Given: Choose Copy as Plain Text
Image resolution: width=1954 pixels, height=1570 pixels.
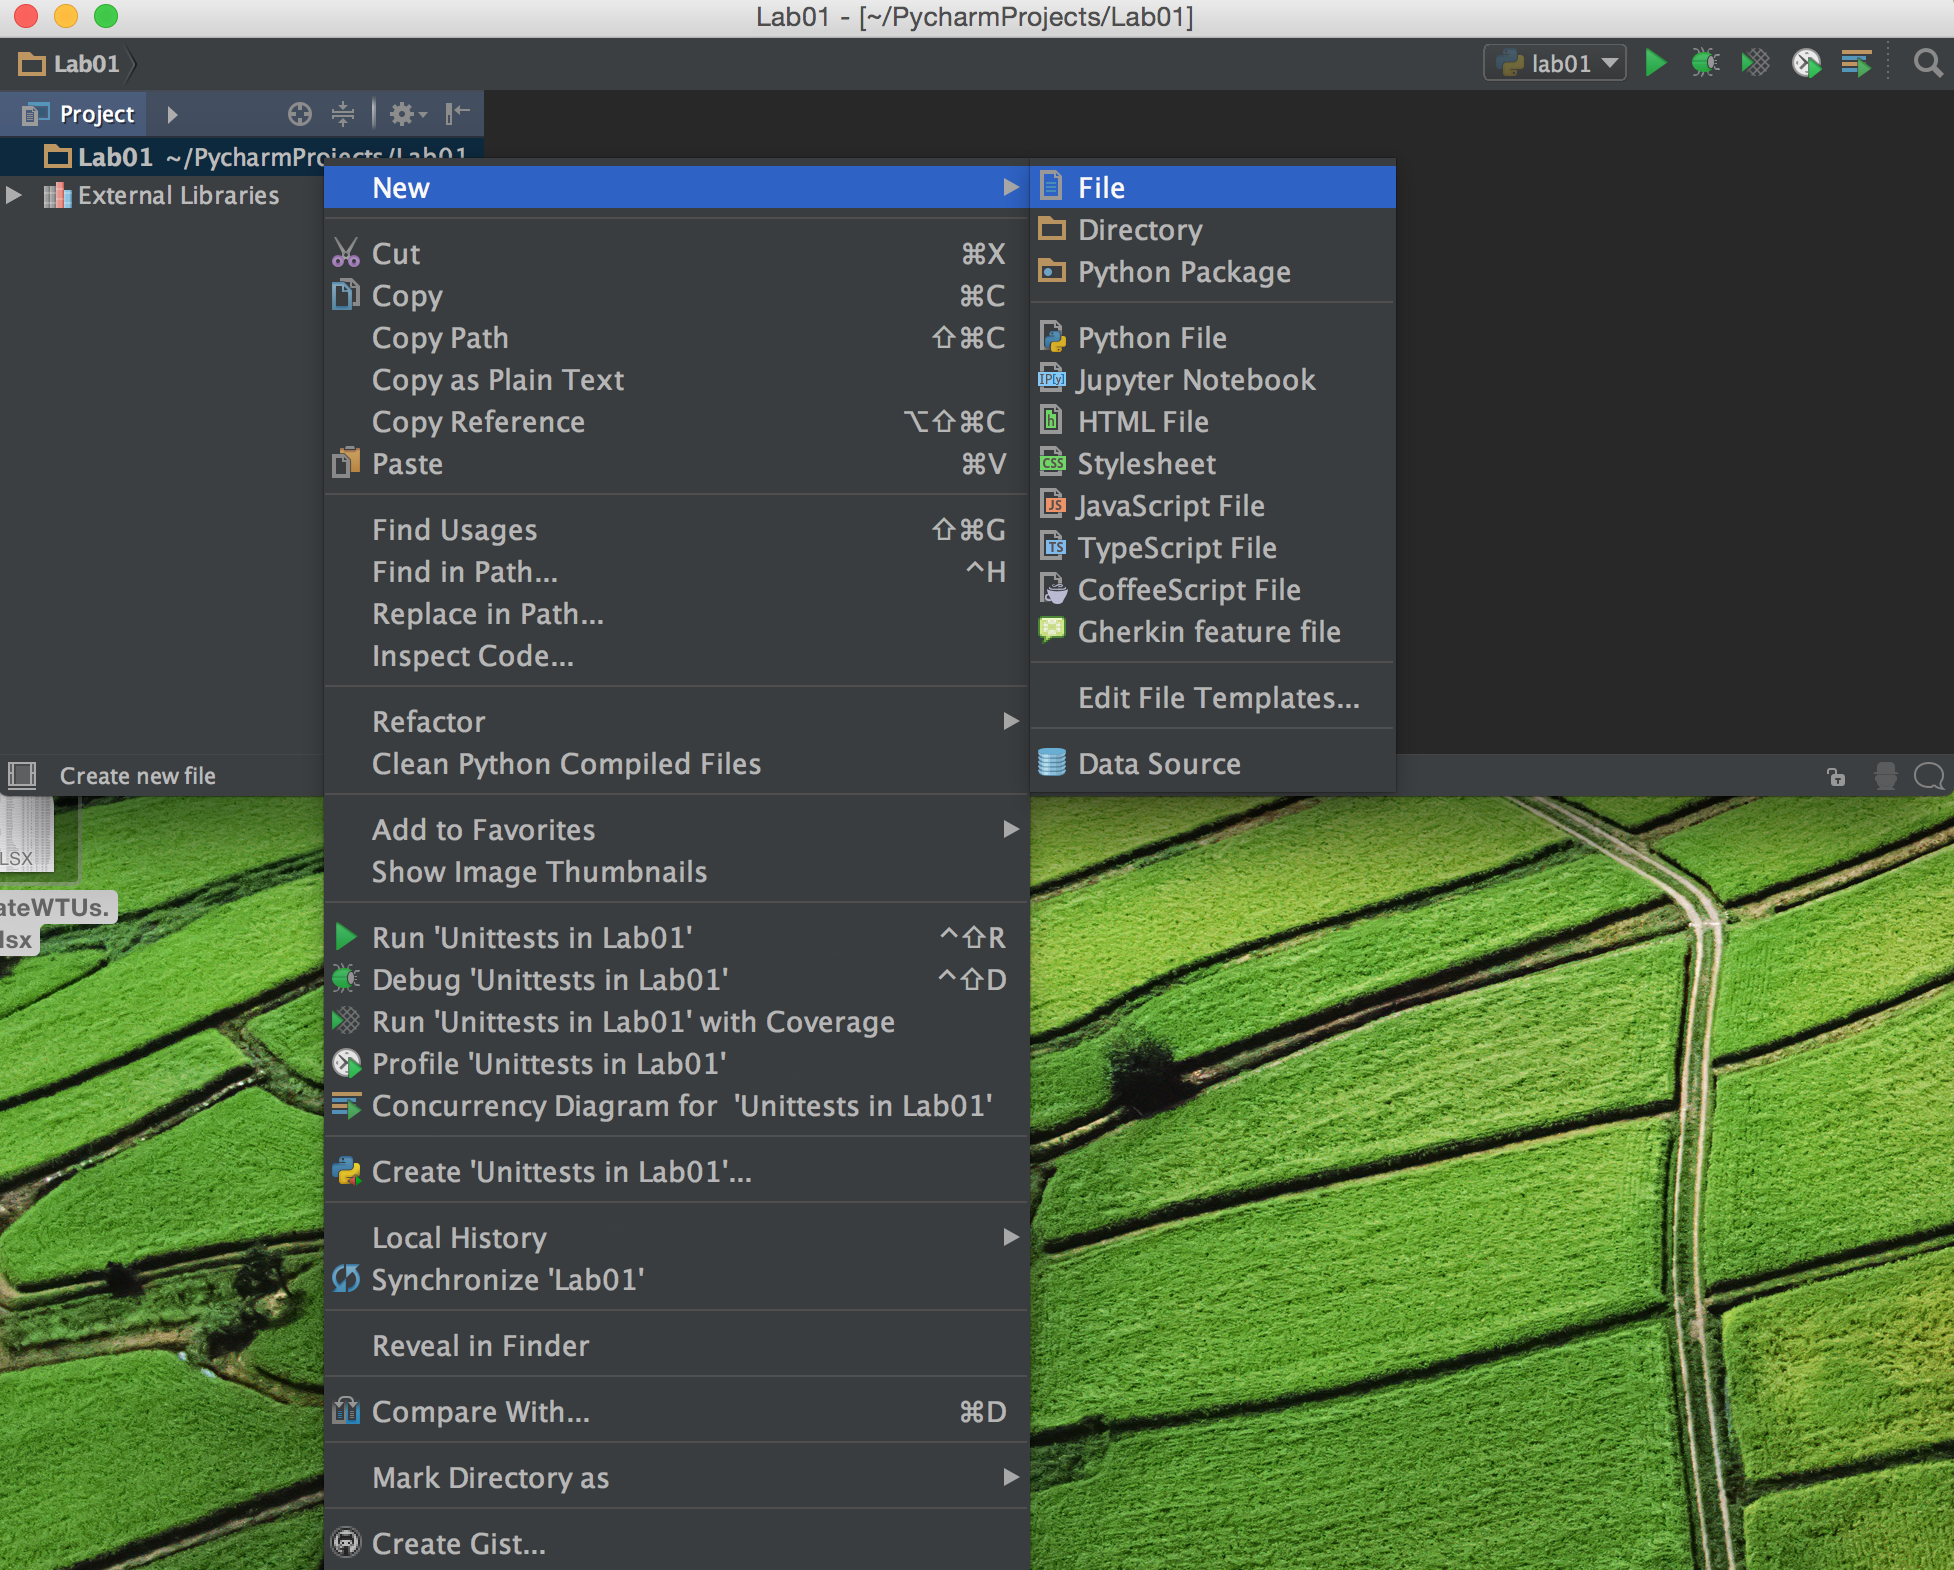Looking at the screenshot, I should [677, 380].
